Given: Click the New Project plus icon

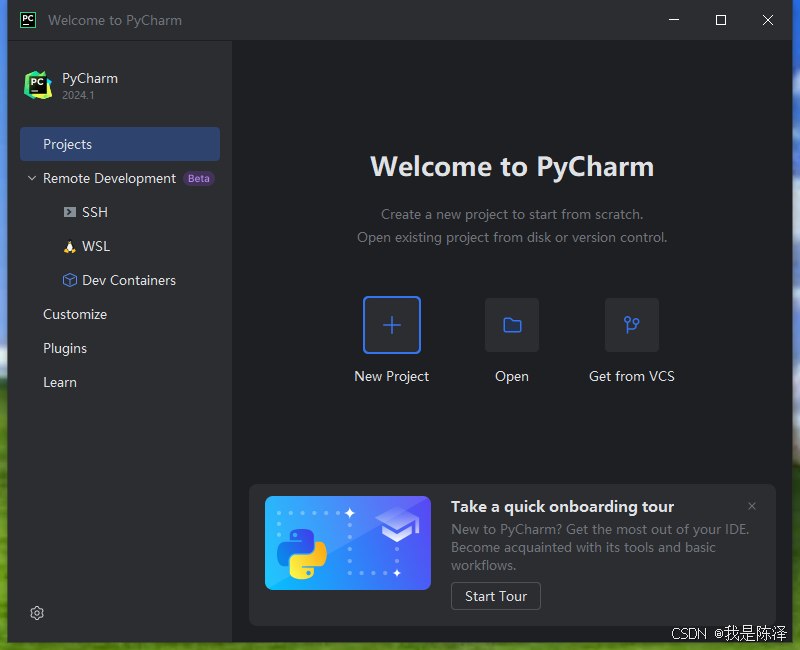Looking at the screenshot, I should tap(392, 325).
